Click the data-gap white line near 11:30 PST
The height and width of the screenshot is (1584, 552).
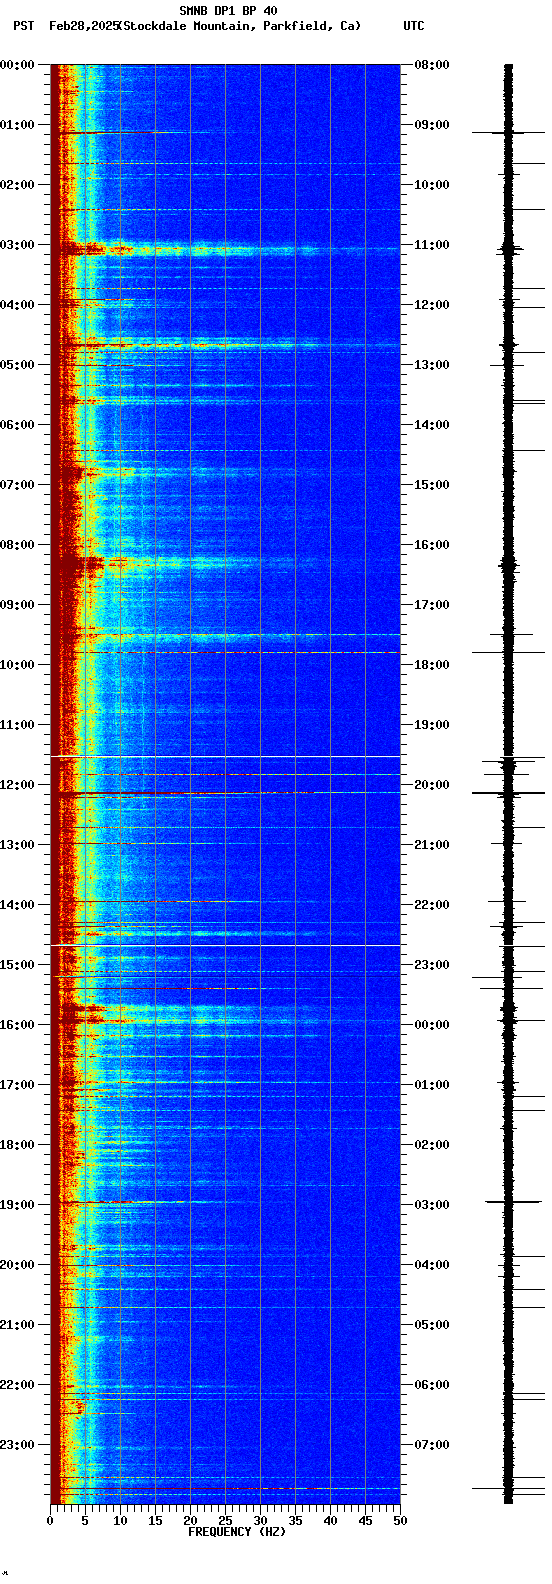click(x=225, y=757)
